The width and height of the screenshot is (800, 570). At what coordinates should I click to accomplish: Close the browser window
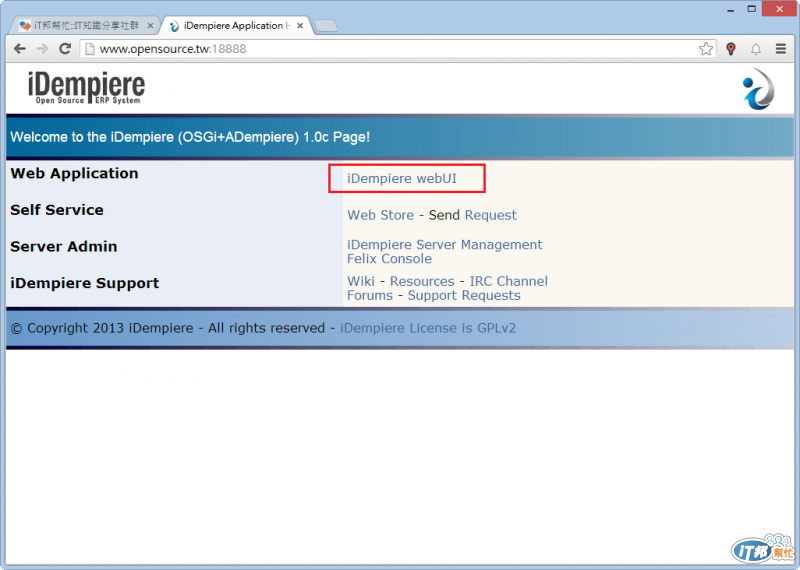[x=779, y=9]
